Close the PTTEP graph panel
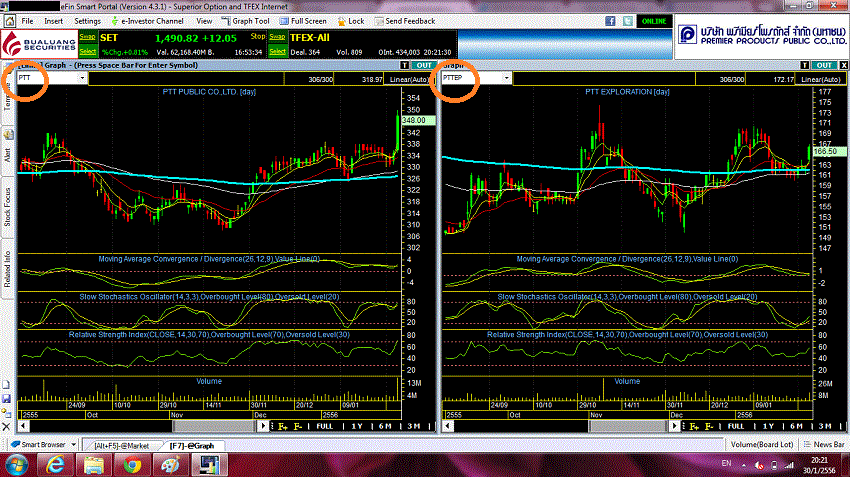The image size is (850, 477). (843, 65)
